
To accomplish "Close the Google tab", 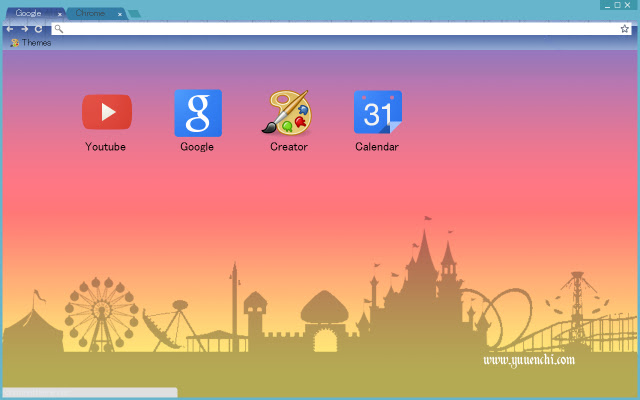I will click(x=60, y=14).
